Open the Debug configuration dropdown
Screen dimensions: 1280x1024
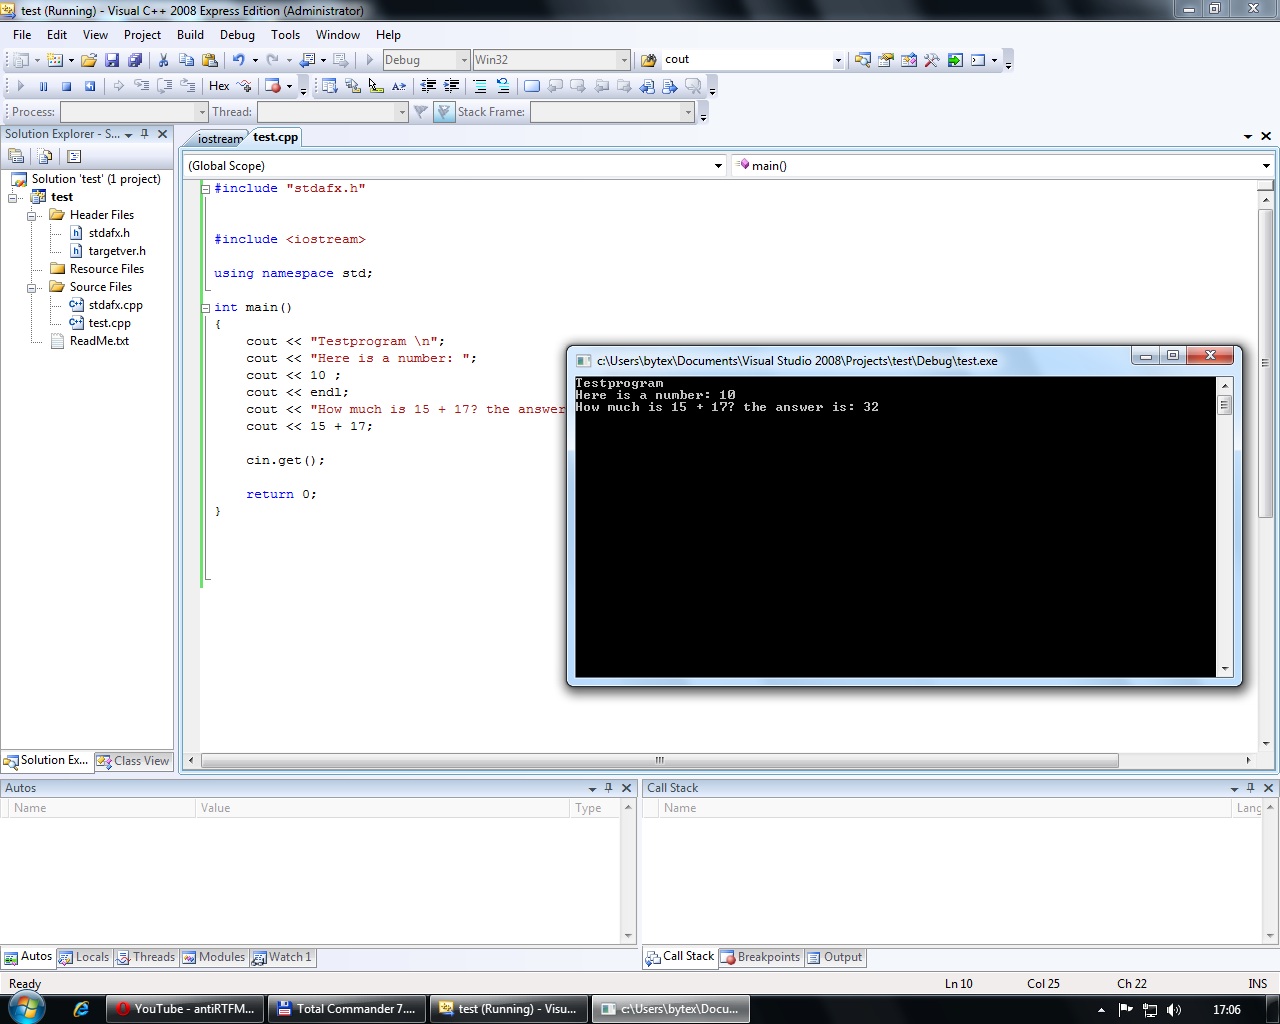coord(464,60)
